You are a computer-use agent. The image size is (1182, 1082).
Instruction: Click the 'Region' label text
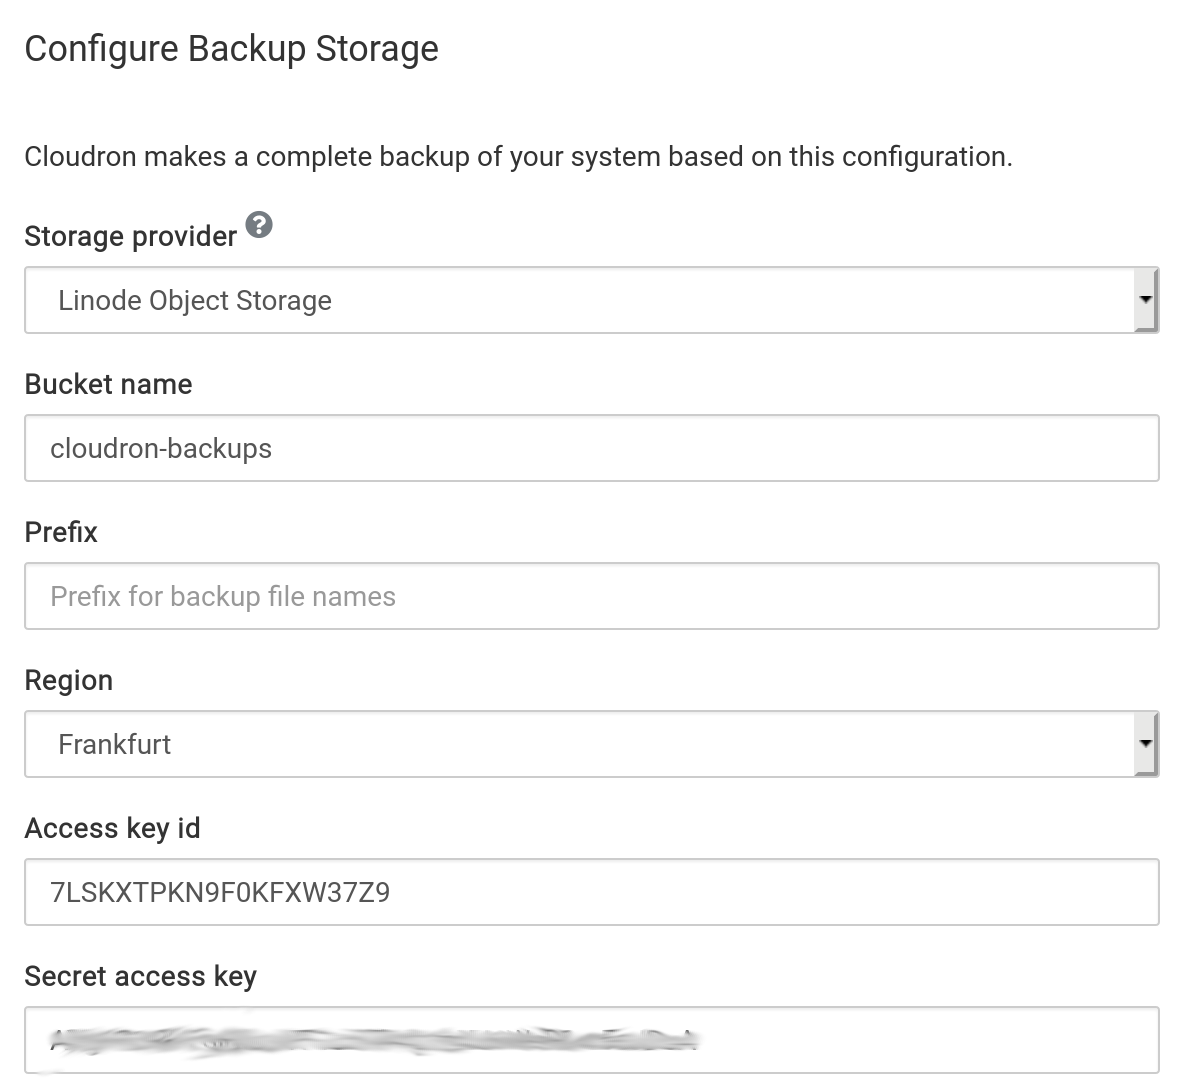click(x=68, y=680)
